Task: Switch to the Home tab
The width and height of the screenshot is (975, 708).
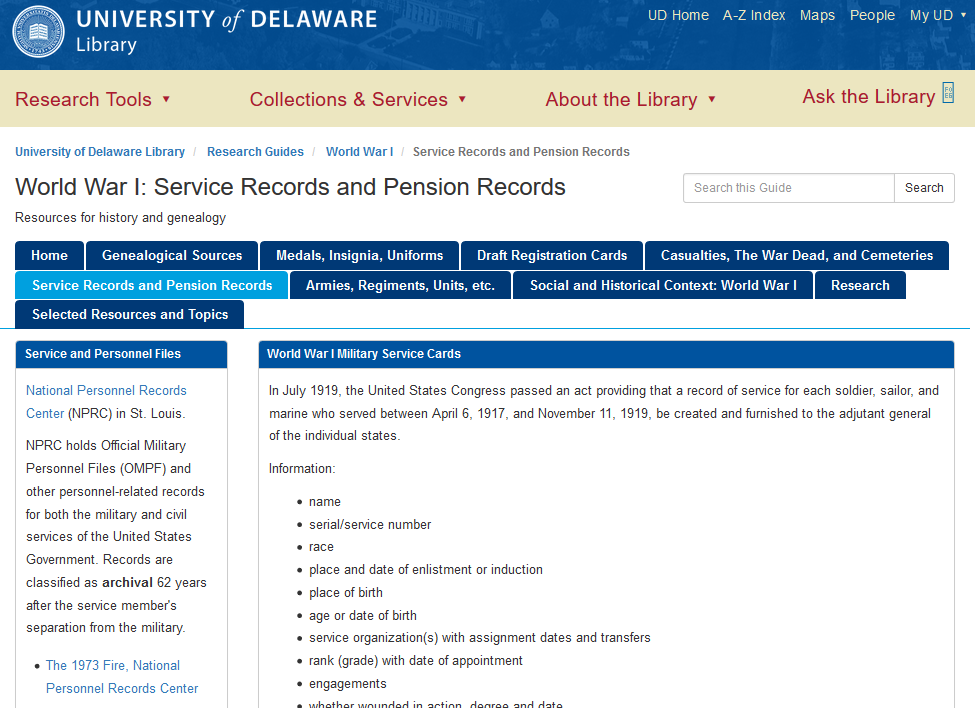Action: pyautogui.click(x=49, y=255)
